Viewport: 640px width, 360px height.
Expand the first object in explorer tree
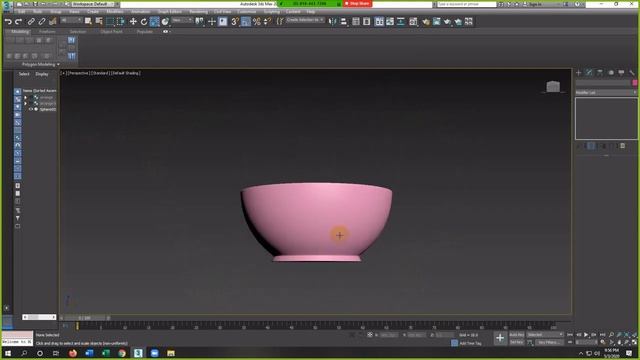26,98
